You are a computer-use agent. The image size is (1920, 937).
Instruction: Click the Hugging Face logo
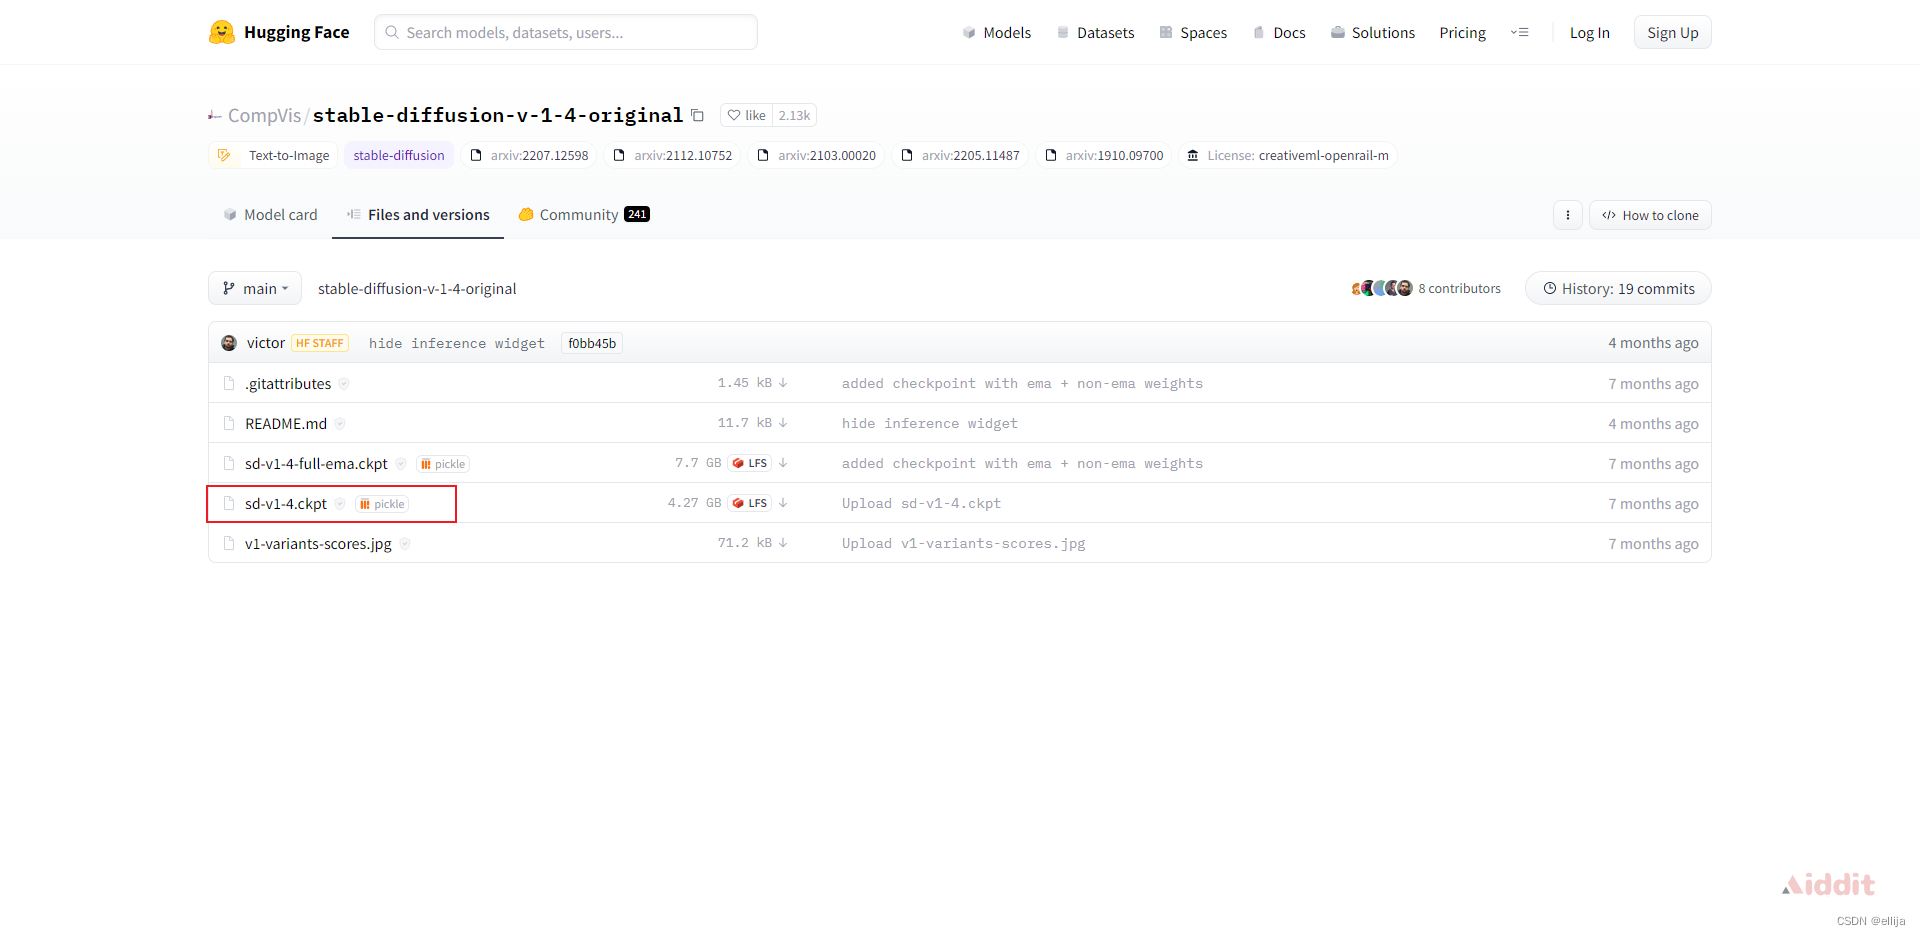pos(279,32)
